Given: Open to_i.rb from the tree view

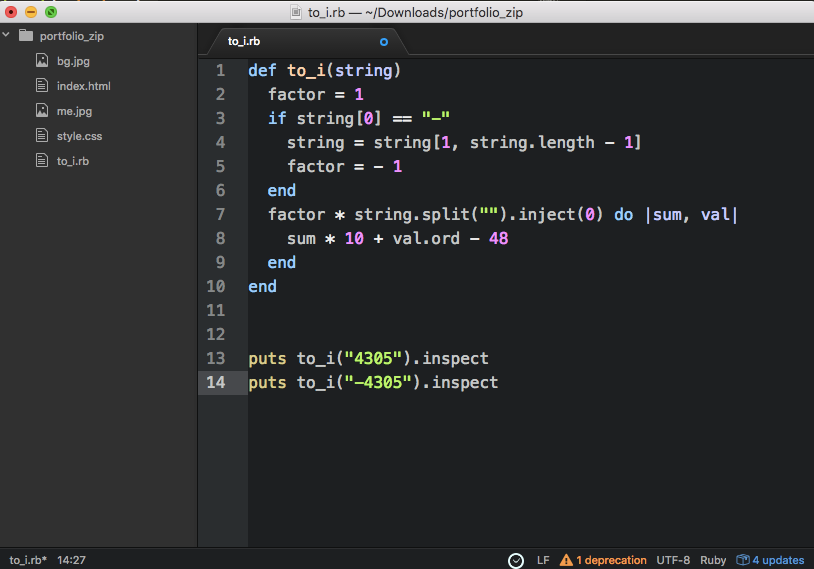Looking at the screenshot, I should click(x=73, y=161).
